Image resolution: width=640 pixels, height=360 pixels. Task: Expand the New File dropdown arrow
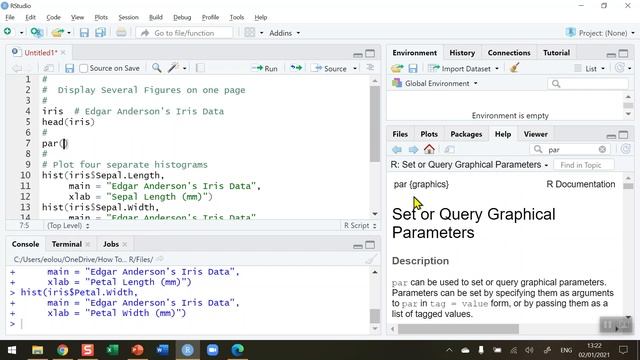pos(21,33)
